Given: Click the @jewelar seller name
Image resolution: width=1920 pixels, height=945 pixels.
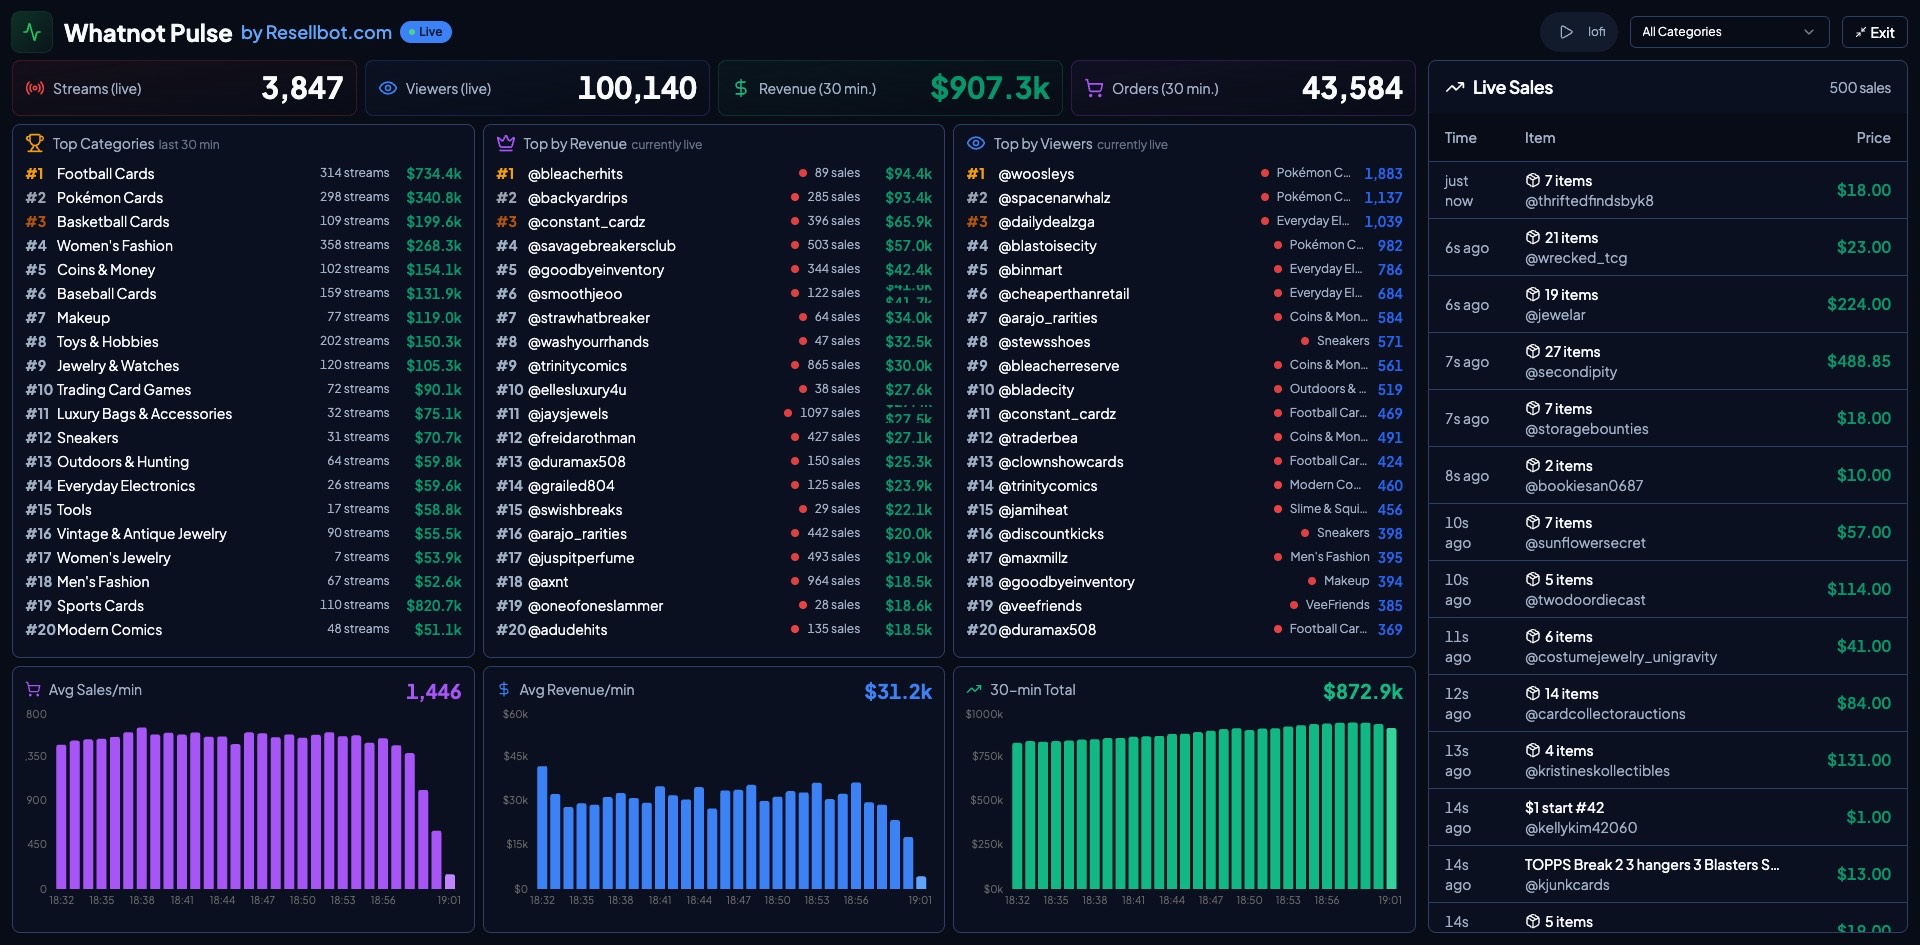Looking at the screenshot, I should [x=1555, y=315].
